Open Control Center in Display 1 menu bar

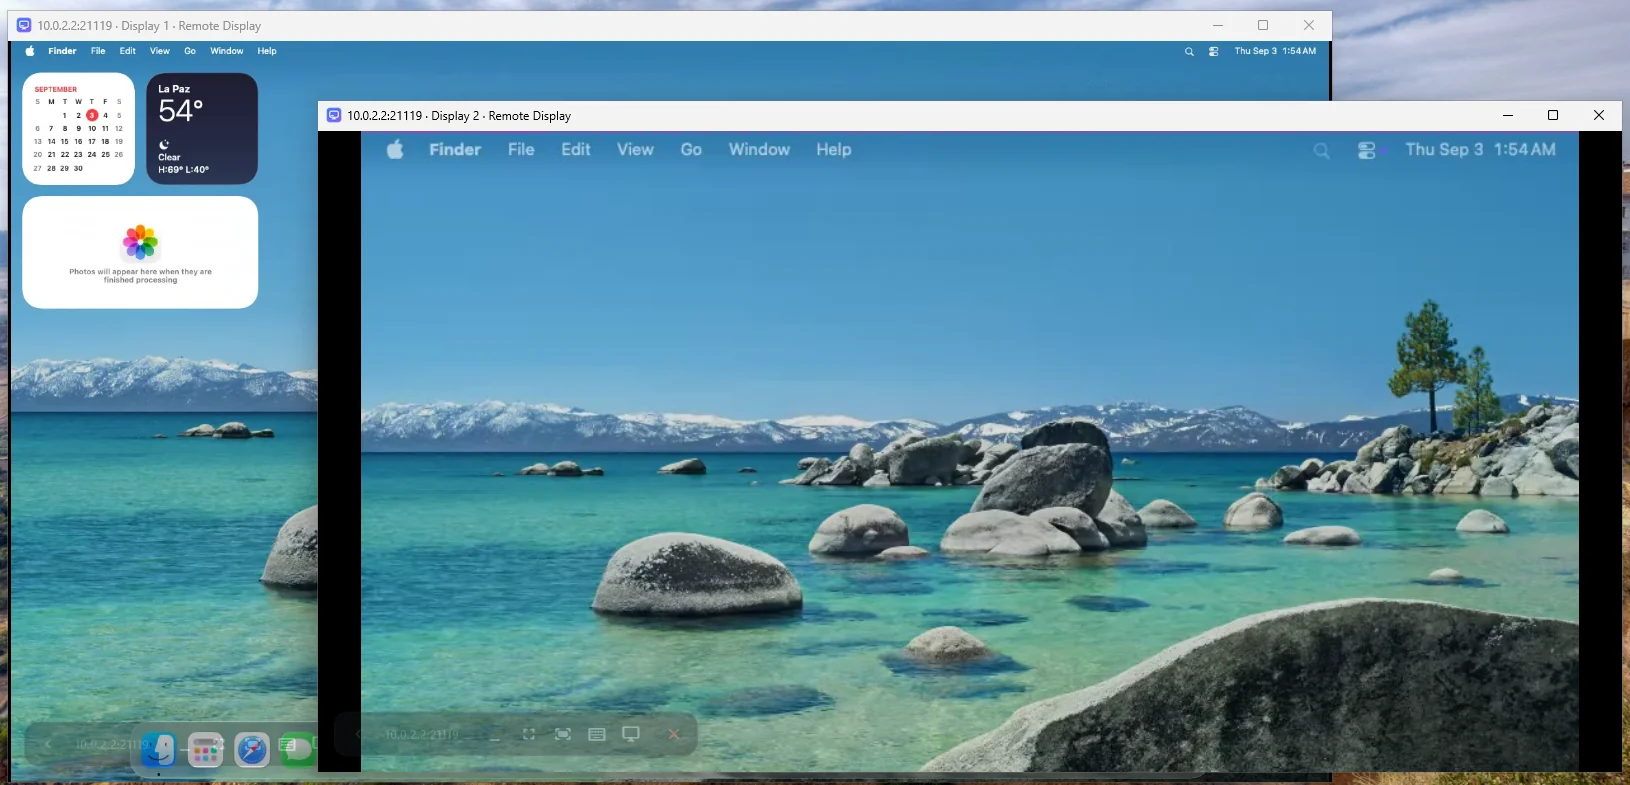[1213, 52]
